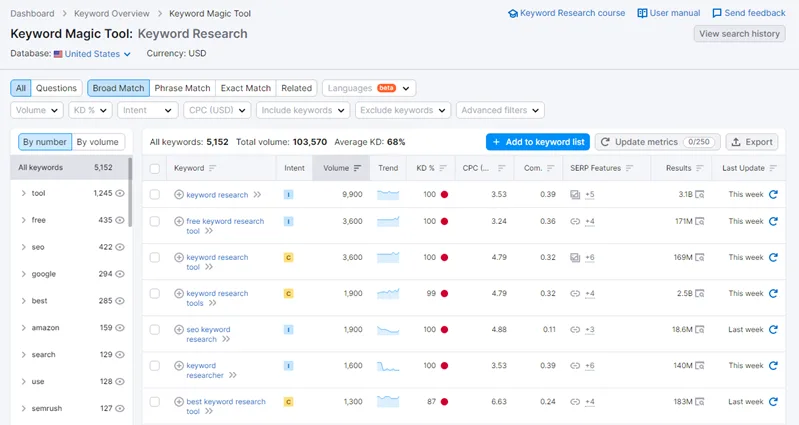Switch to the Questions tab
Image resolution: width=799 pixels, height=425 pixels.
(57, 88)
